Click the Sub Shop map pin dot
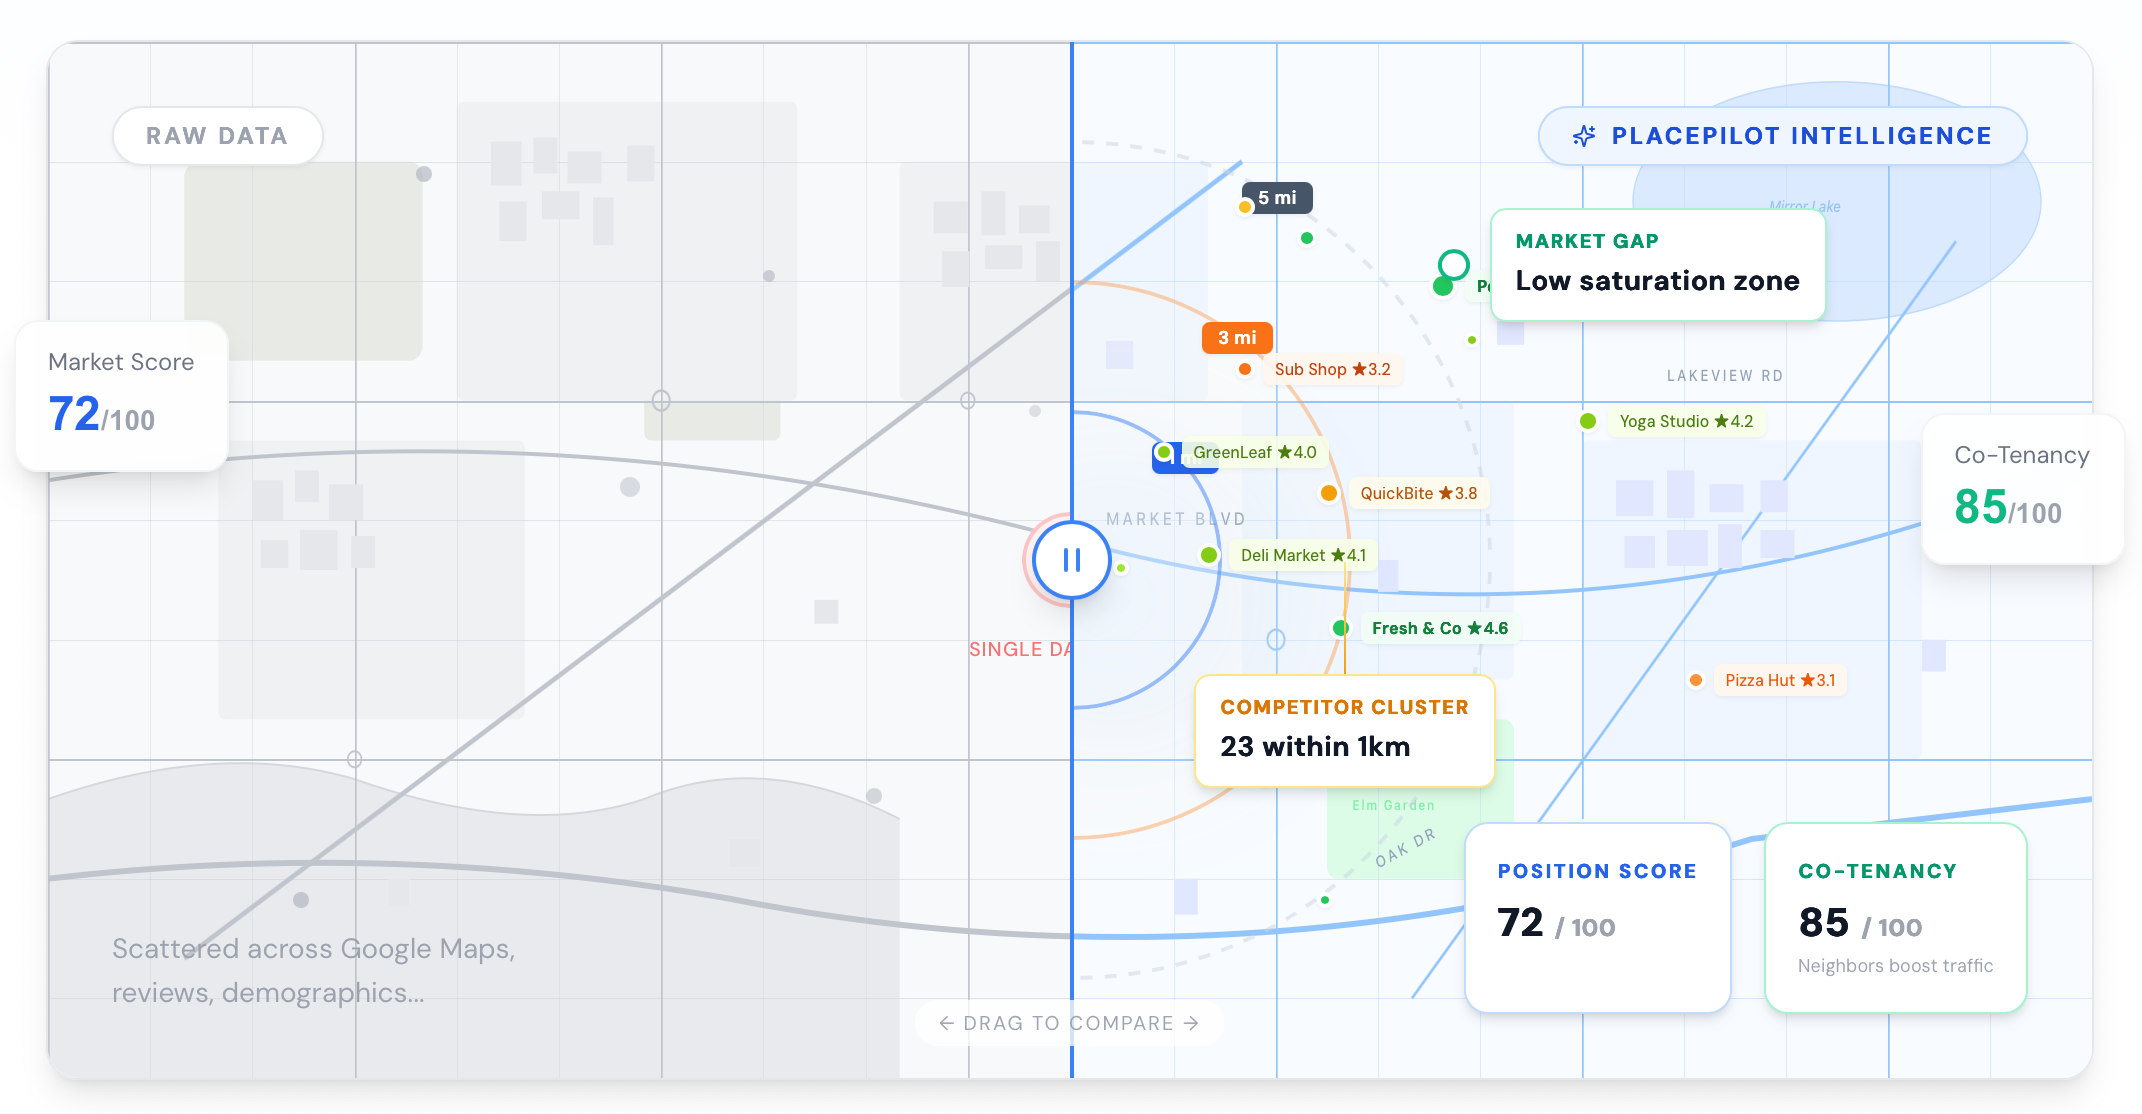Viewport: 2142px width, 1114px height. tap(1245, 369)
